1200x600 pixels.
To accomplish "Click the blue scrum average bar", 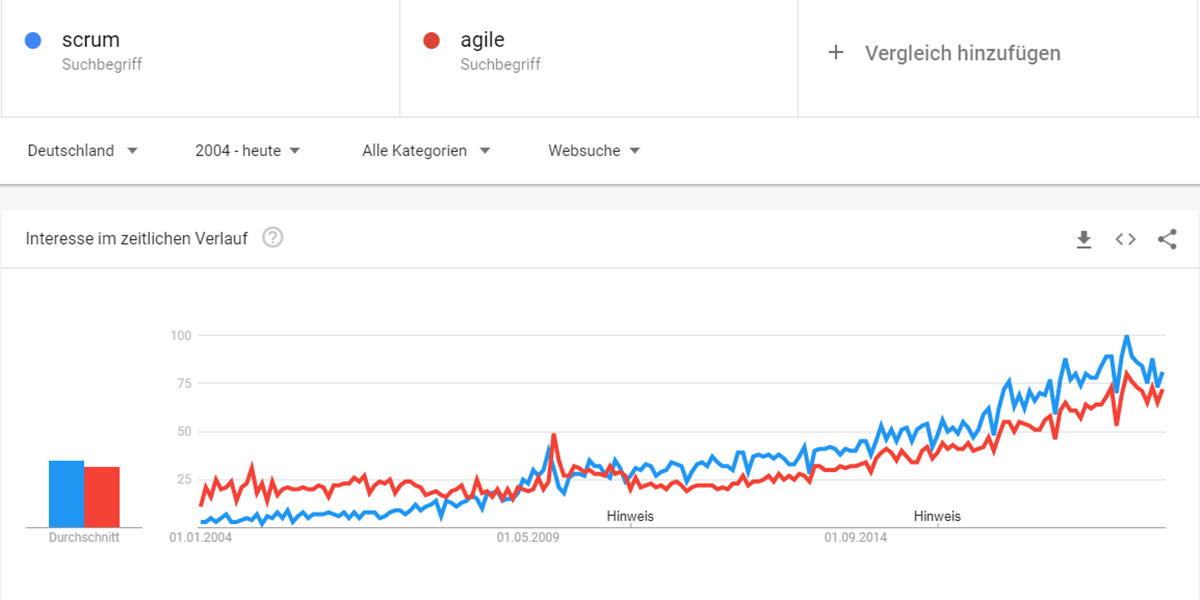I will (66, 494).
